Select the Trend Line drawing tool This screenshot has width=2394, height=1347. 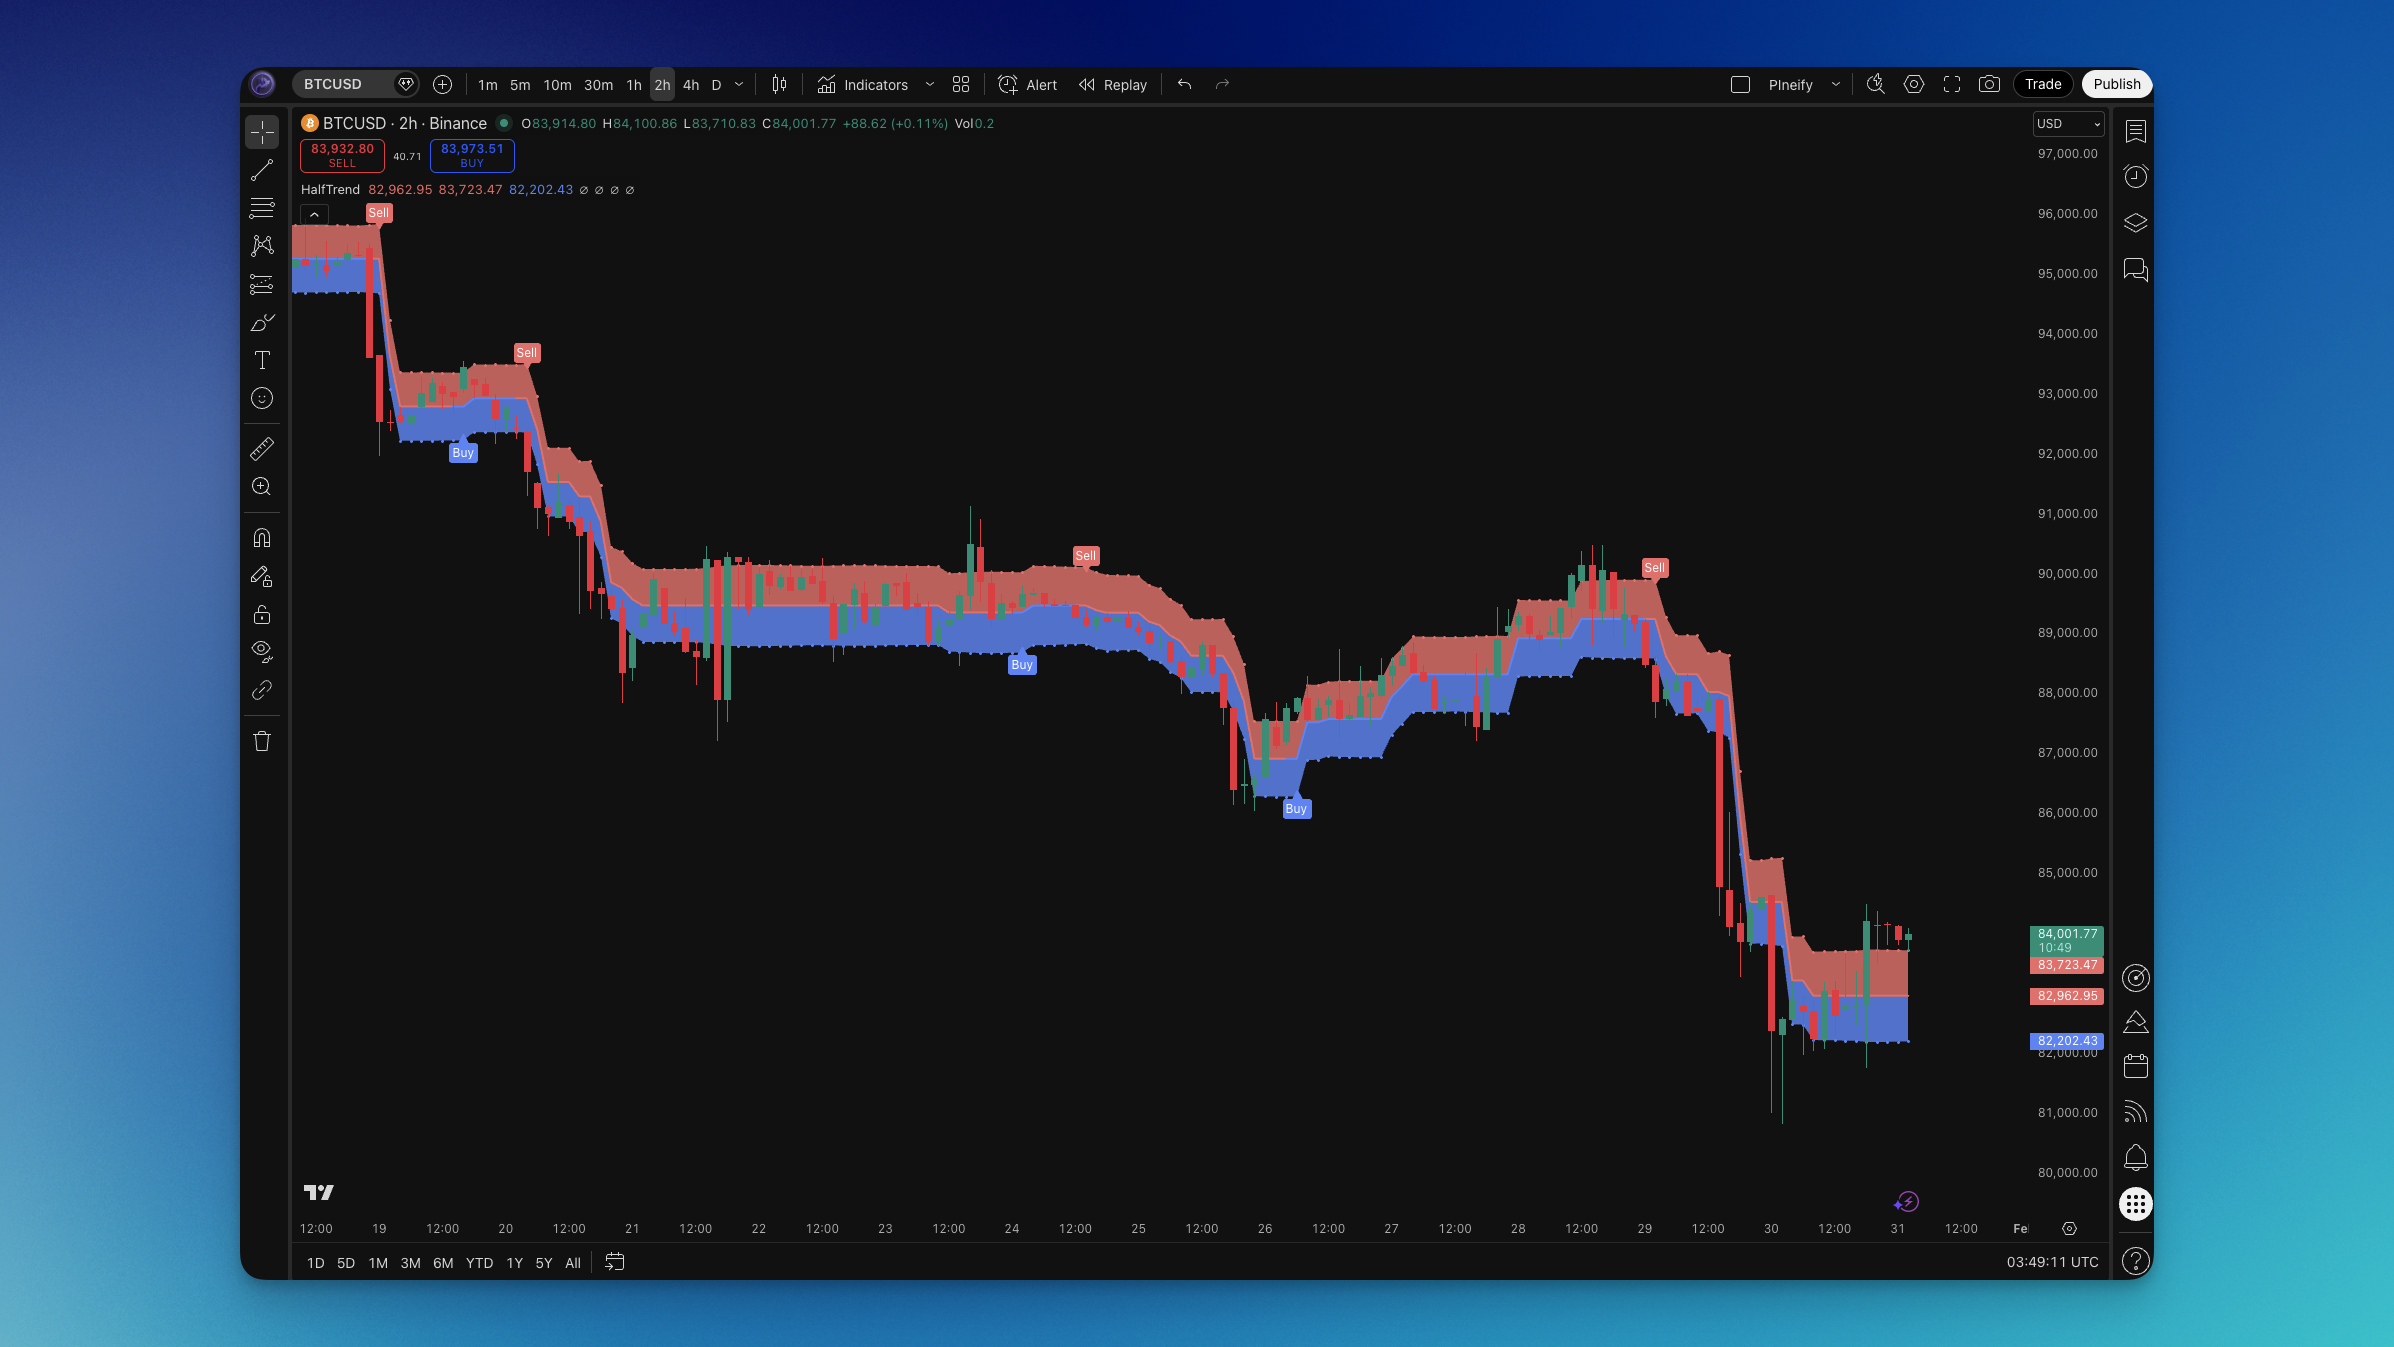coord(262,170)
